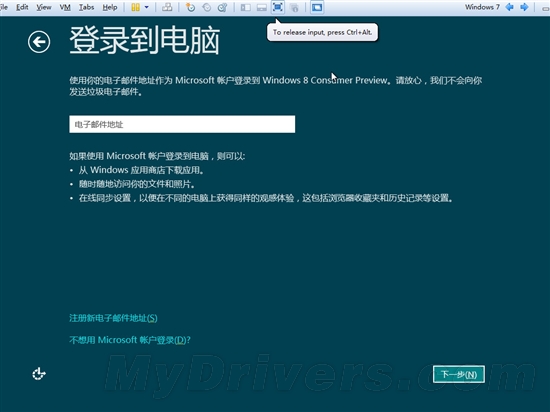
Task: Click the VMware pause button
Action: click(135, 7)
